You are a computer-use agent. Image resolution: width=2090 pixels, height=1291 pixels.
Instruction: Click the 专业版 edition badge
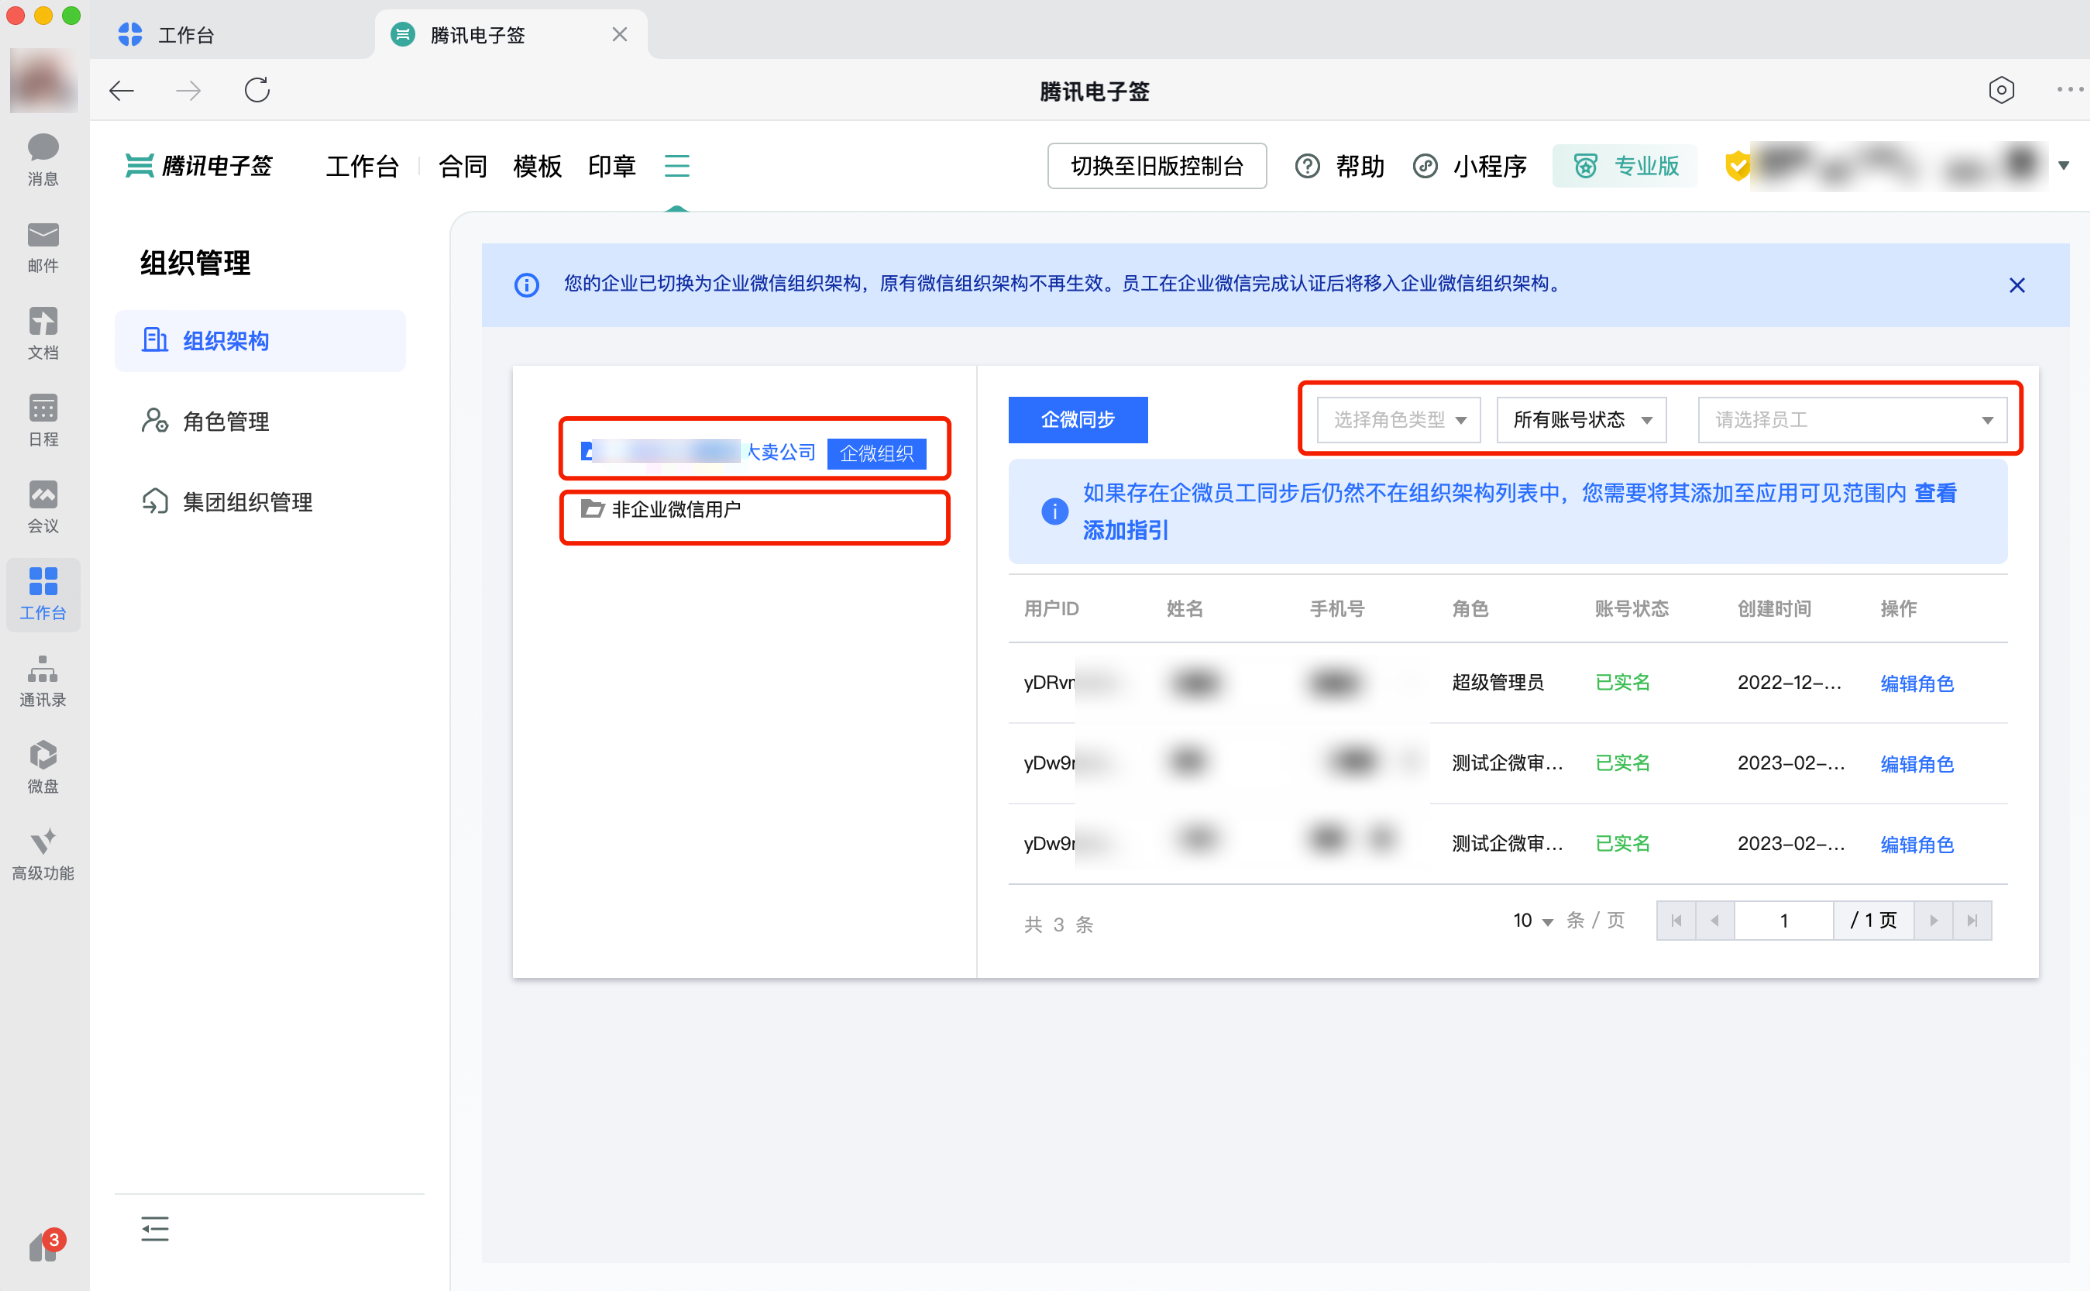point(1625,166)
